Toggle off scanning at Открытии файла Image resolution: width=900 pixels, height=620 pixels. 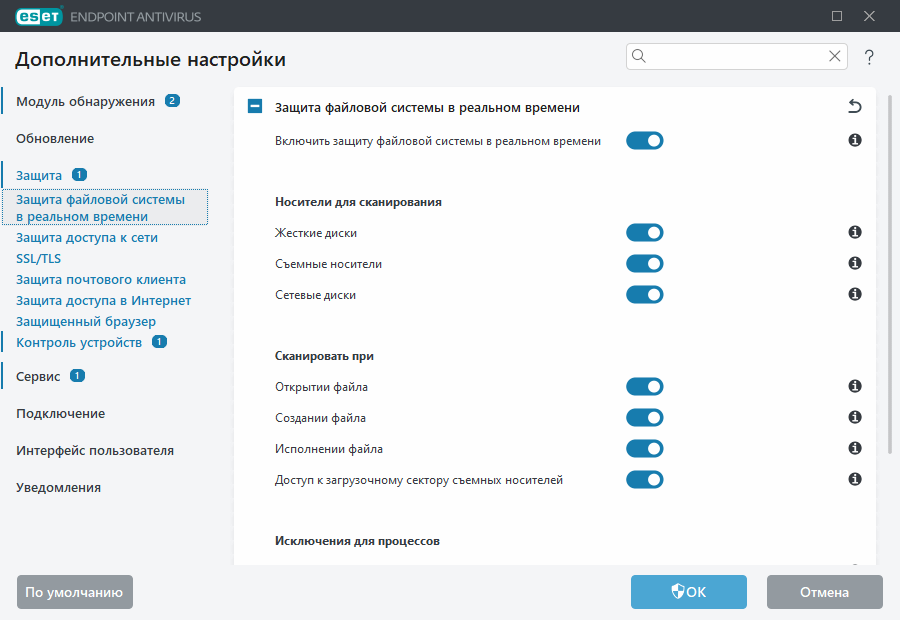point(644,386)
